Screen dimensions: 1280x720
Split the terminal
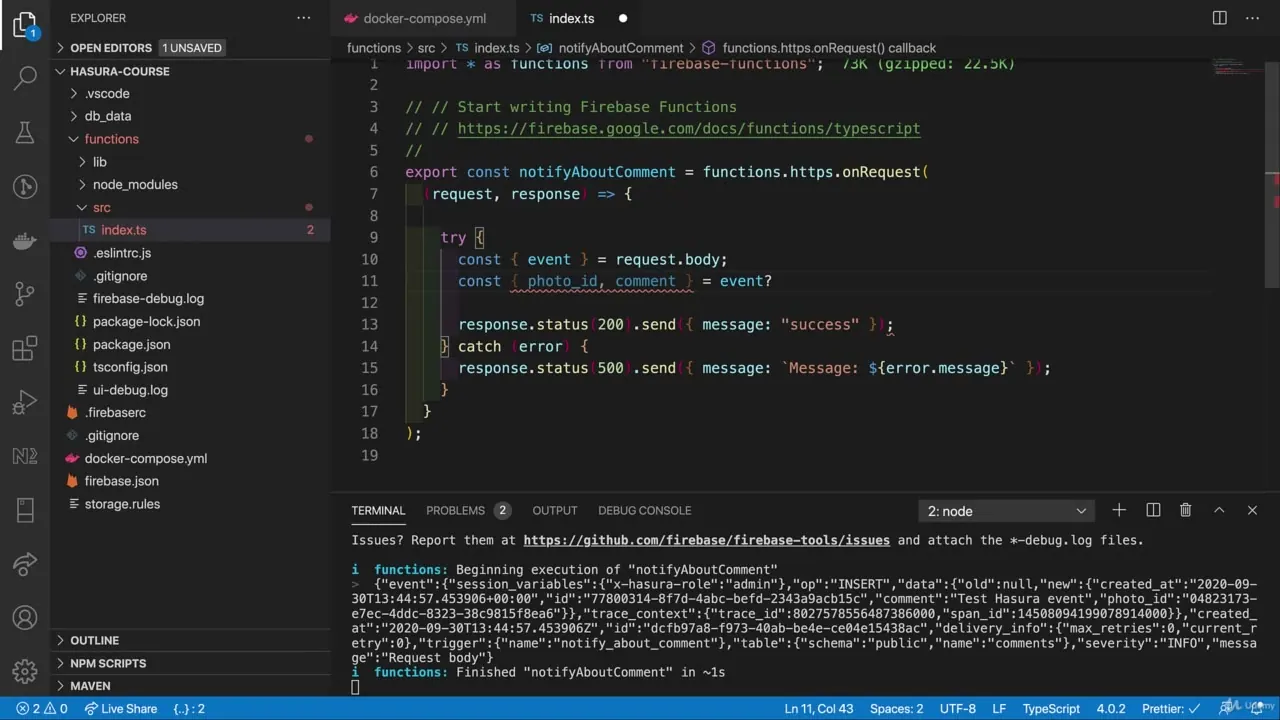click(x=1153, y=510)
